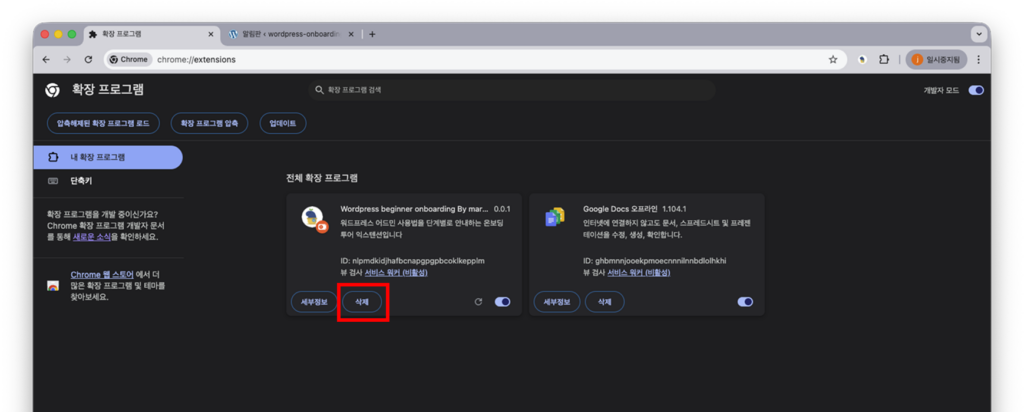
Task: Go back using the browser back arrow
Action: tap(46, 60)
